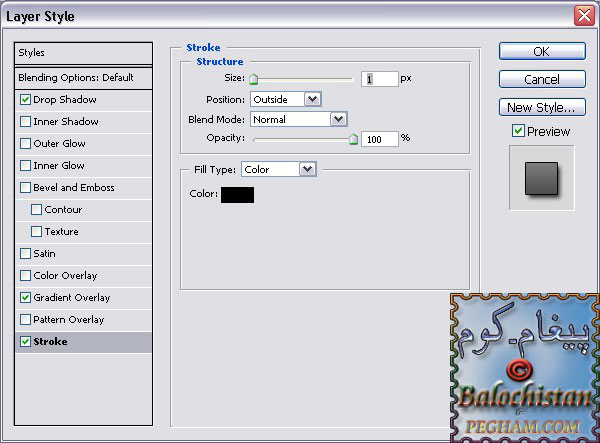Check the Texture checkbox

[36, 231]
